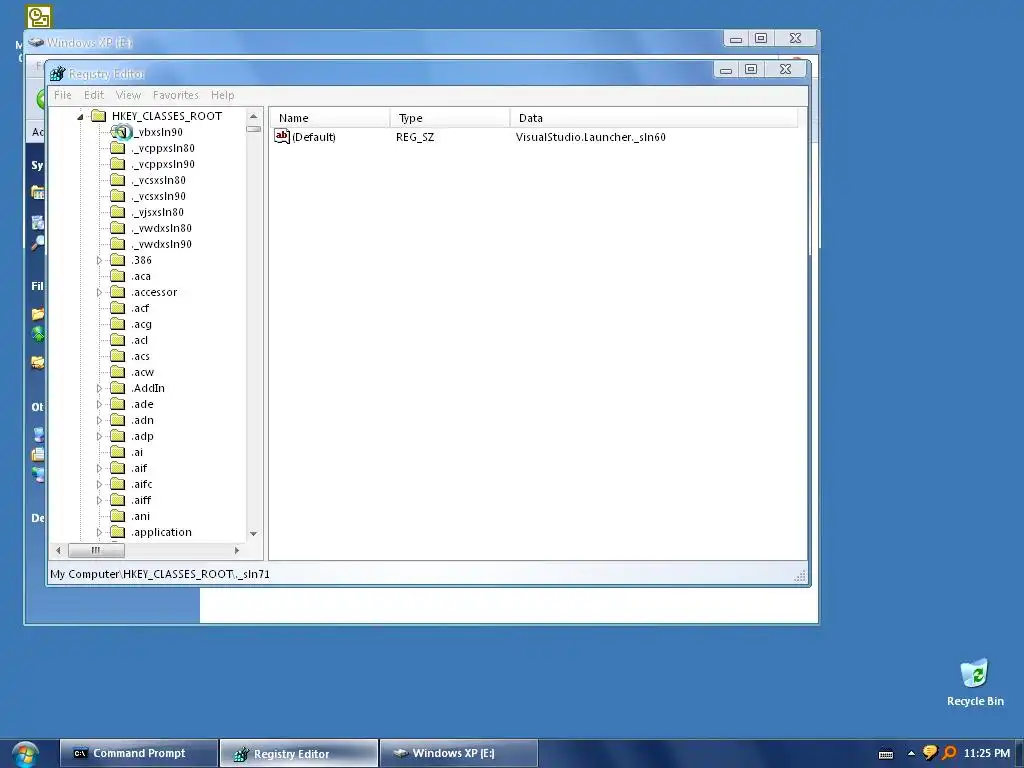Expand the .386 key

[99, 260]
